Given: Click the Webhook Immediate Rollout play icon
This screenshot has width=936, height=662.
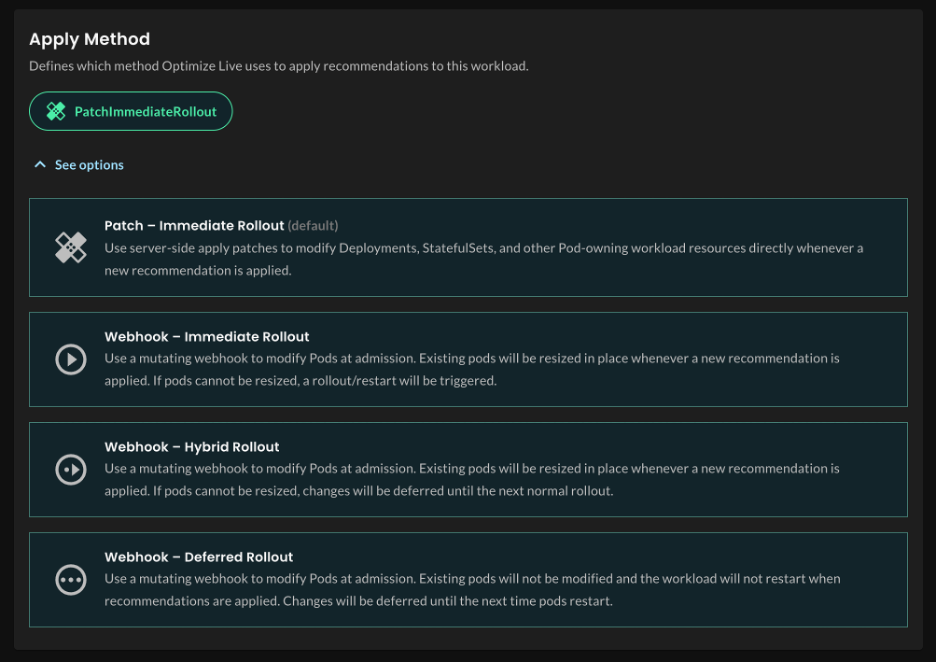Looking at the screenshot, I should [x=71, y=359].
